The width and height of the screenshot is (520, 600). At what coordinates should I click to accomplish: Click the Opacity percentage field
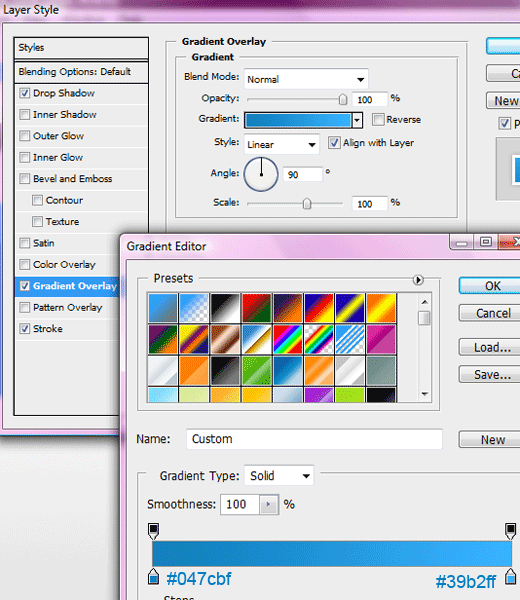tap(370, 99)
